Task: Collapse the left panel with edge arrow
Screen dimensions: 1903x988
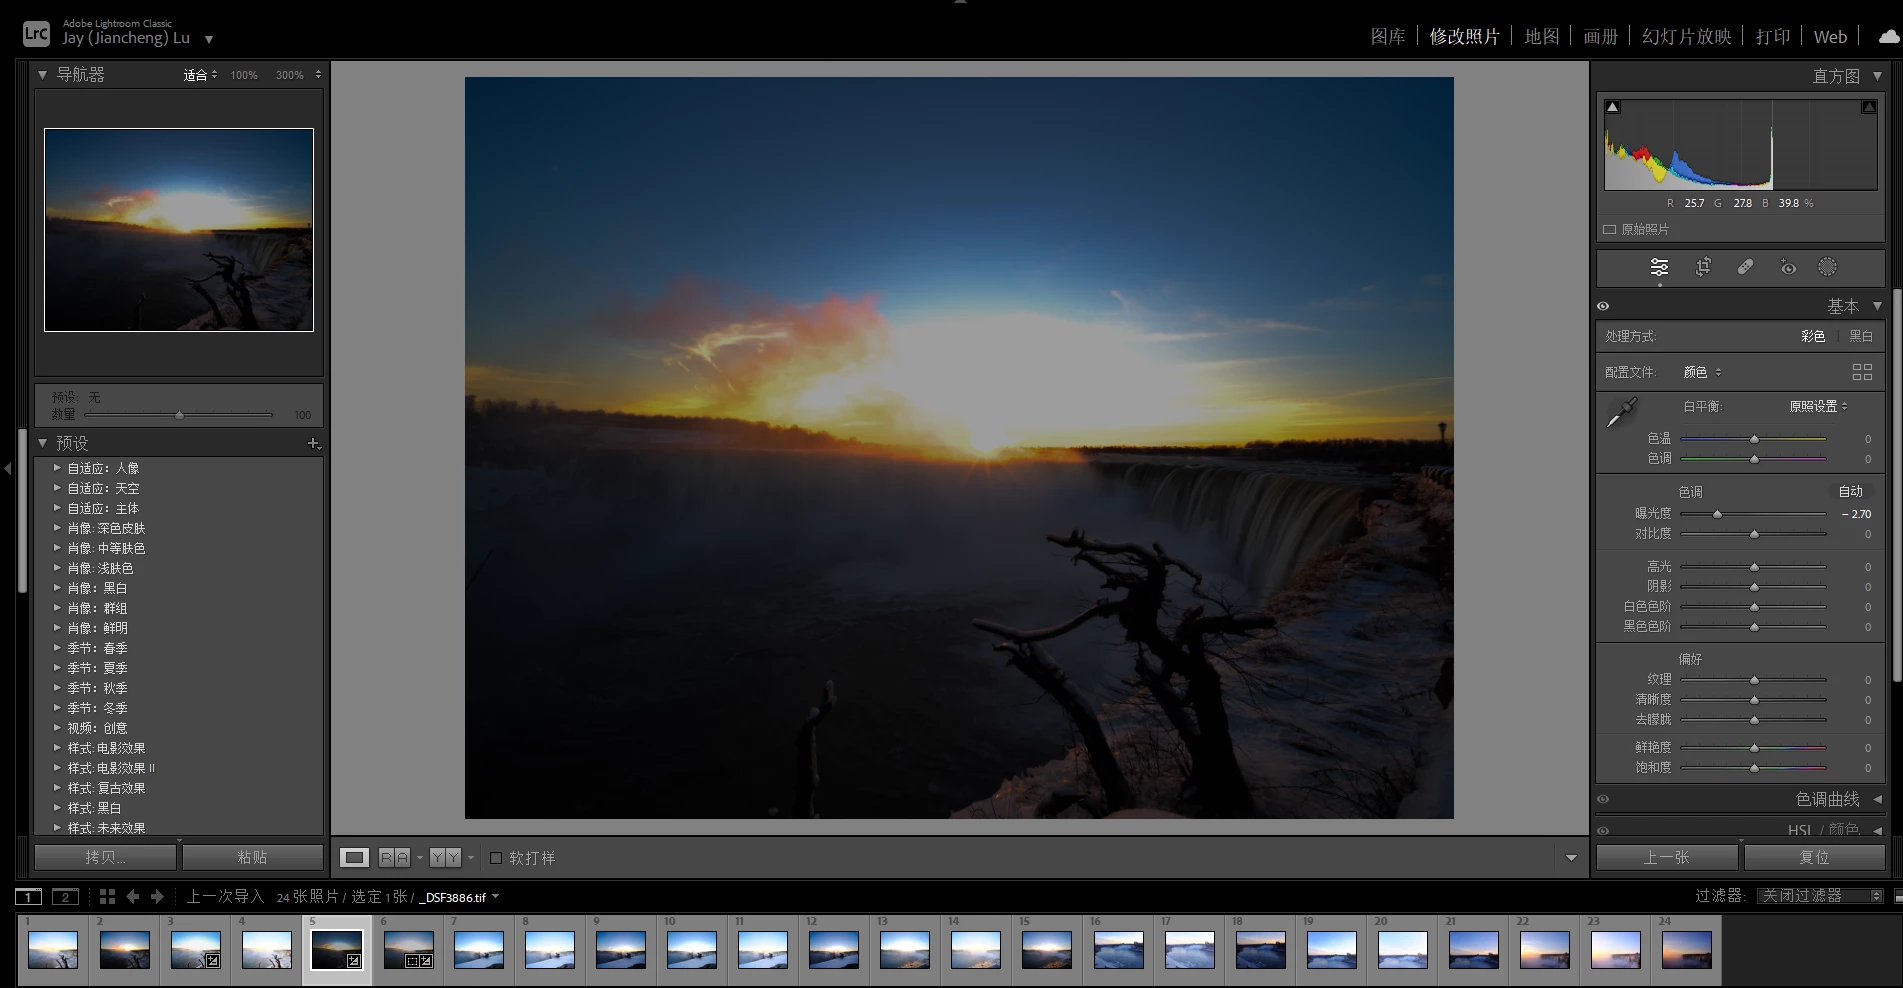Action: tap(7, 468)
